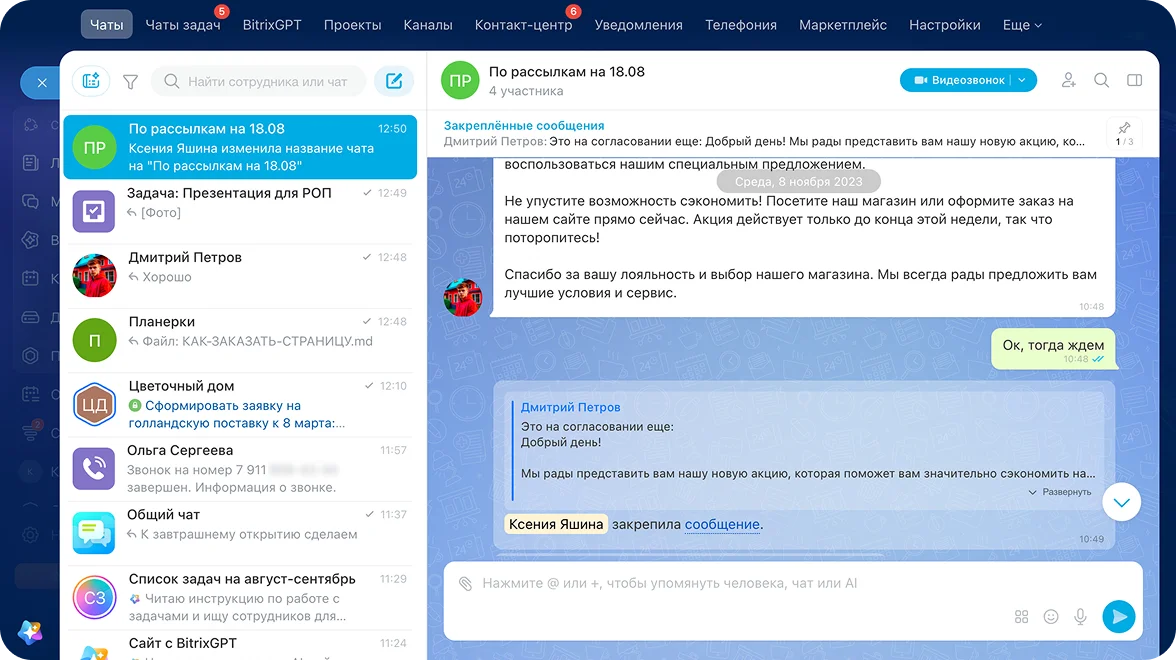Open Видеозвонок dropdown arrow
This screenshot has width=1176, height=660.
click(1022, 80)
